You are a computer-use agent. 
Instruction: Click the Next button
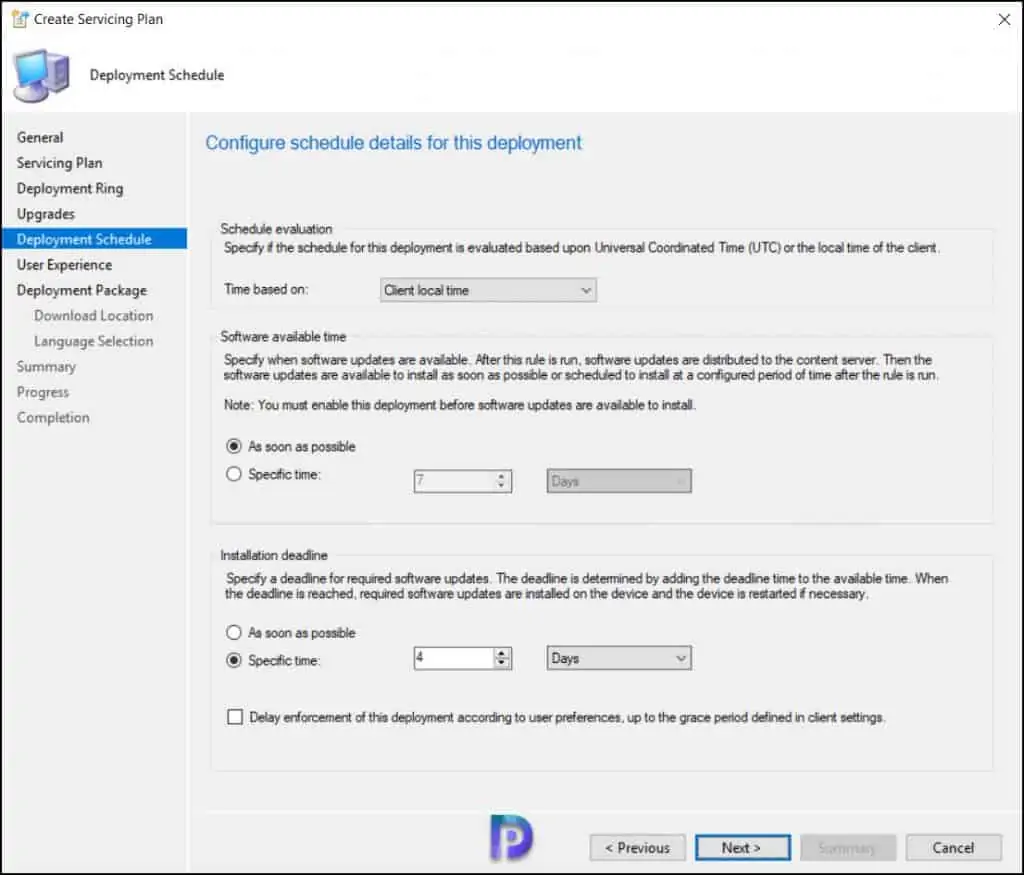[x=743, y=848]
